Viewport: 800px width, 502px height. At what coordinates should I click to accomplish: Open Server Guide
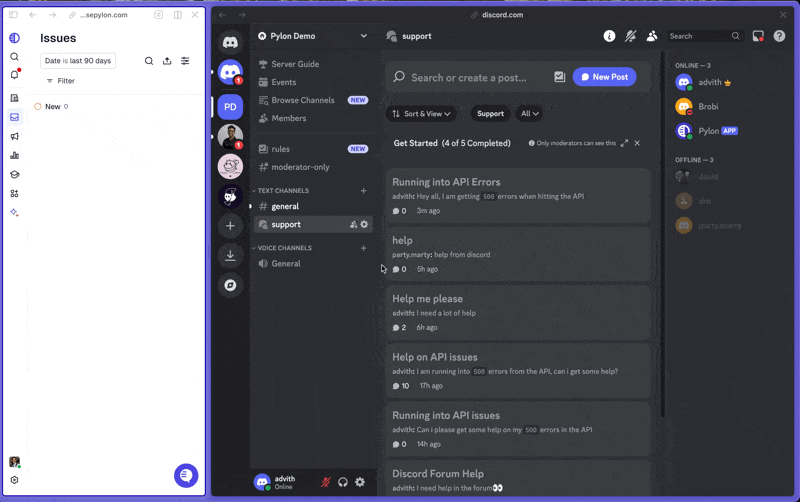click(313, 64)
